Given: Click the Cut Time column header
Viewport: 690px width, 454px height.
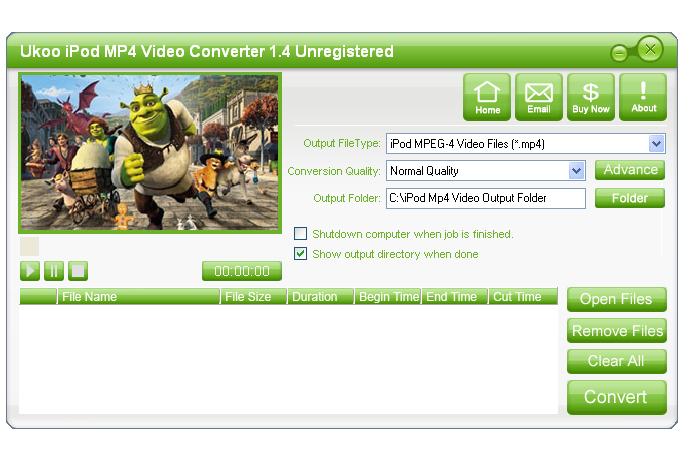Looking at the screenshot, I should tap(523, 297).
